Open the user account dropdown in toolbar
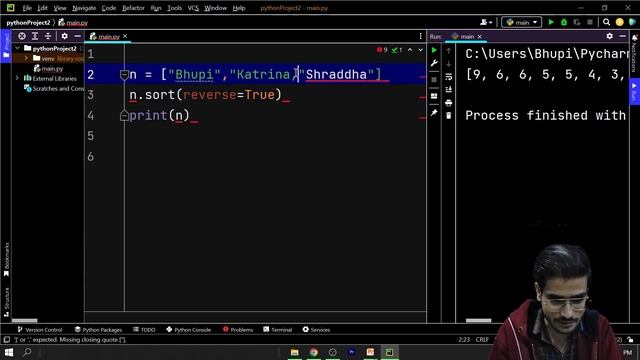The image size is (640, 360). point(486,22)
